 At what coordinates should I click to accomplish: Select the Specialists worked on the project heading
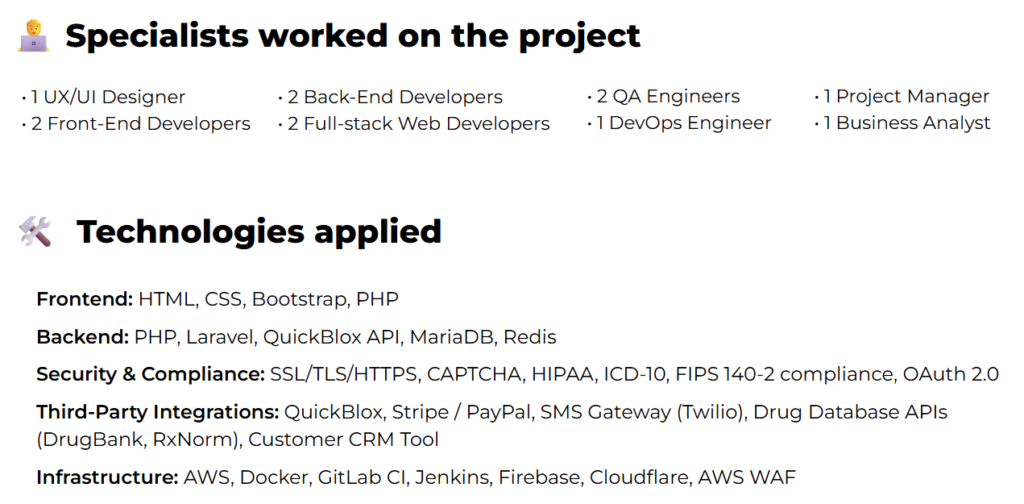coord(353,36)
